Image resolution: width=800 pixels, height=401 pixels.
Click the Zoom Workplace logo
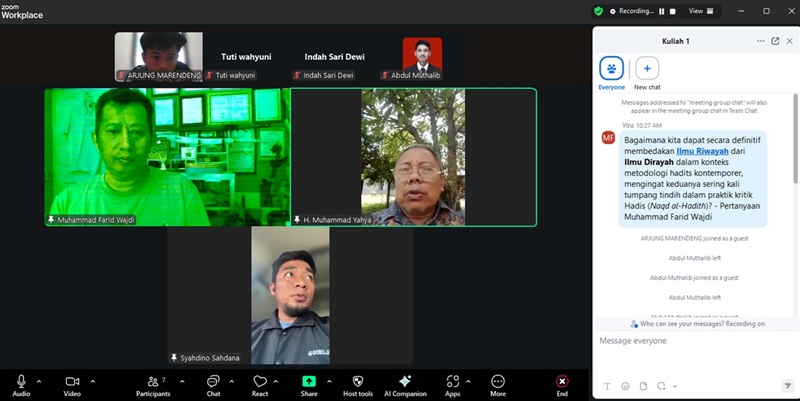(x=22, y=12)
